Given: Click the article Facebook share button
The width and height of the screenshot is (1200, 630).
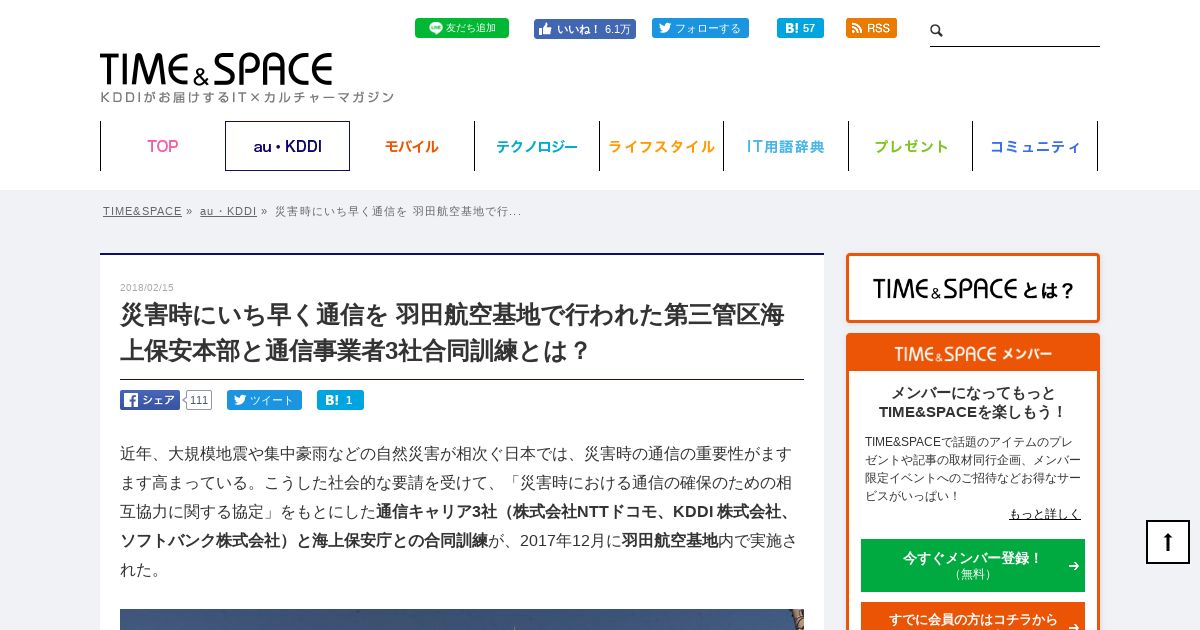Looking at the screenshot, I should tap(150, 400).
